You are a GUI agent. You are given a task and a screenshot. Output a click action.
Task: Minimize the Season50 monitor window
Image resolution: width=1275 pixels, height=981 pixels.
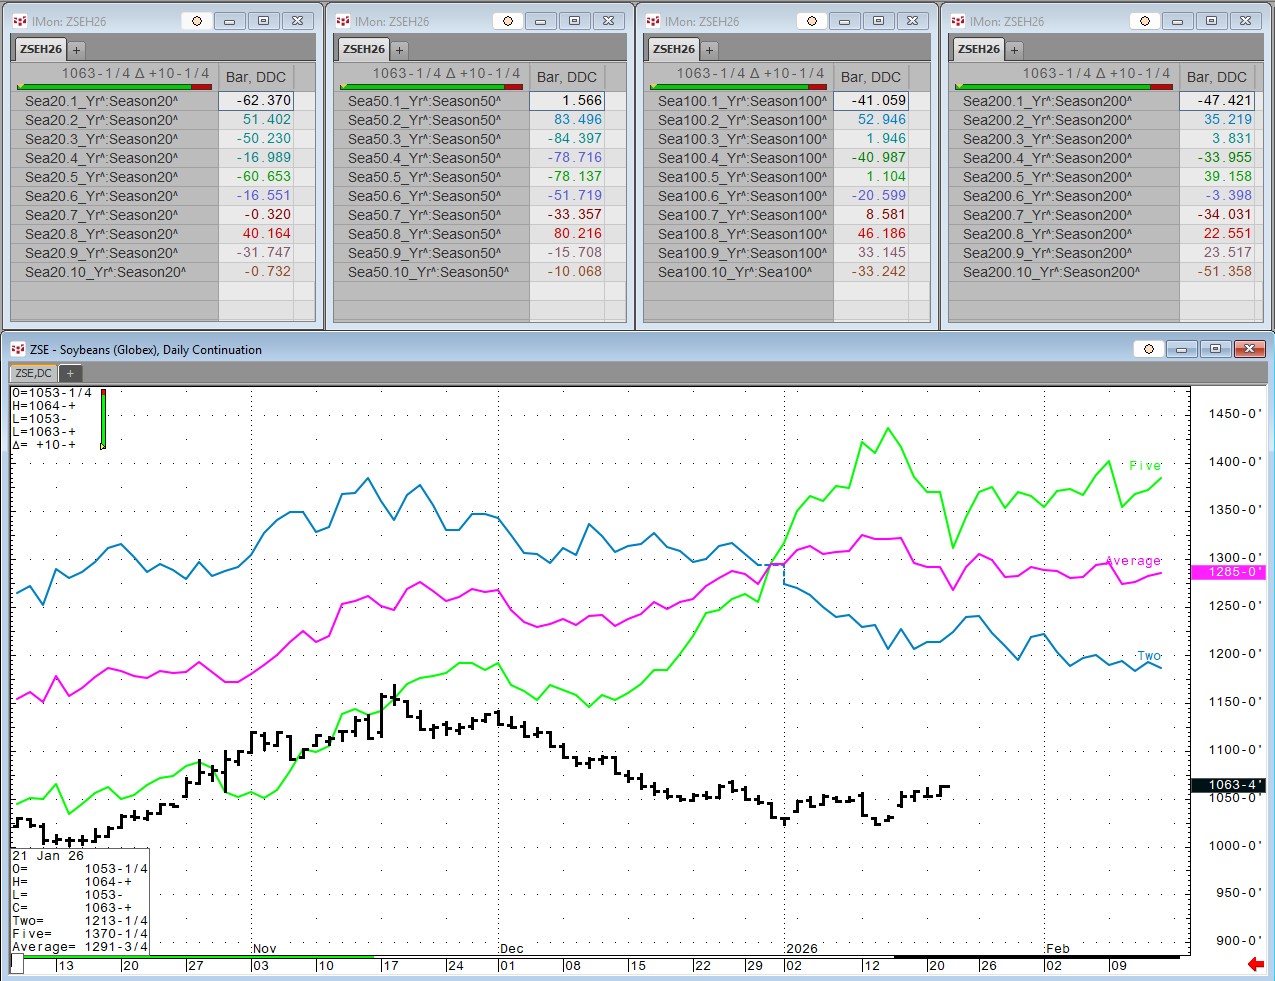point(540,21)
